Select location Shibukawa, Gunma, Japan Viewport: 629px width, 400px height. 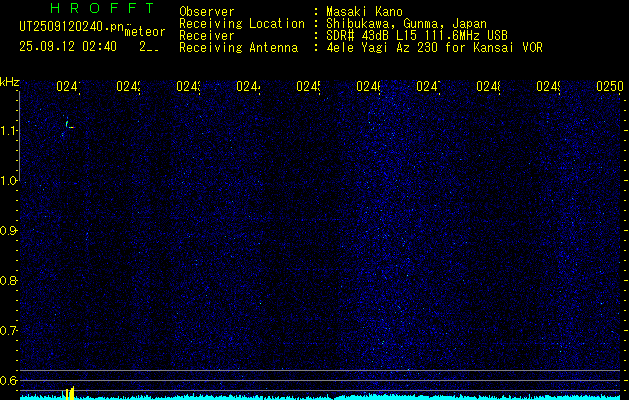[406, 24]
